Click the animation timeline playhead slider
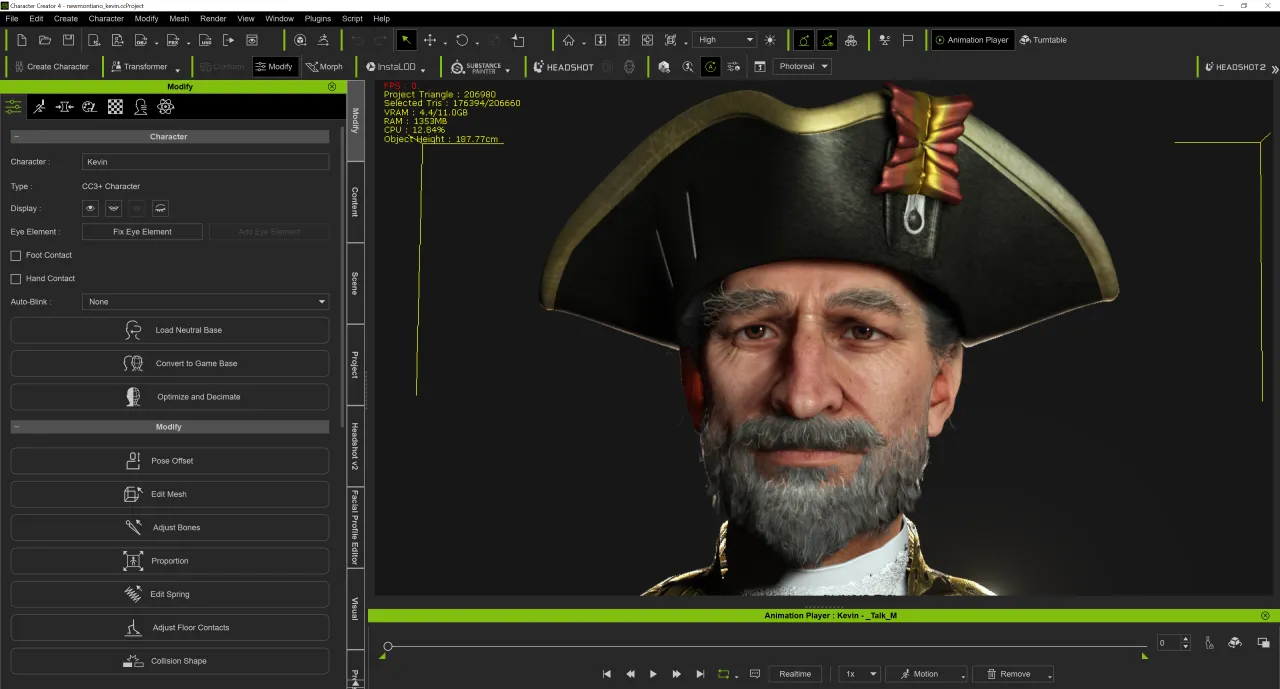This screenshot has width=1280, height=689. [x=388, y=646]
